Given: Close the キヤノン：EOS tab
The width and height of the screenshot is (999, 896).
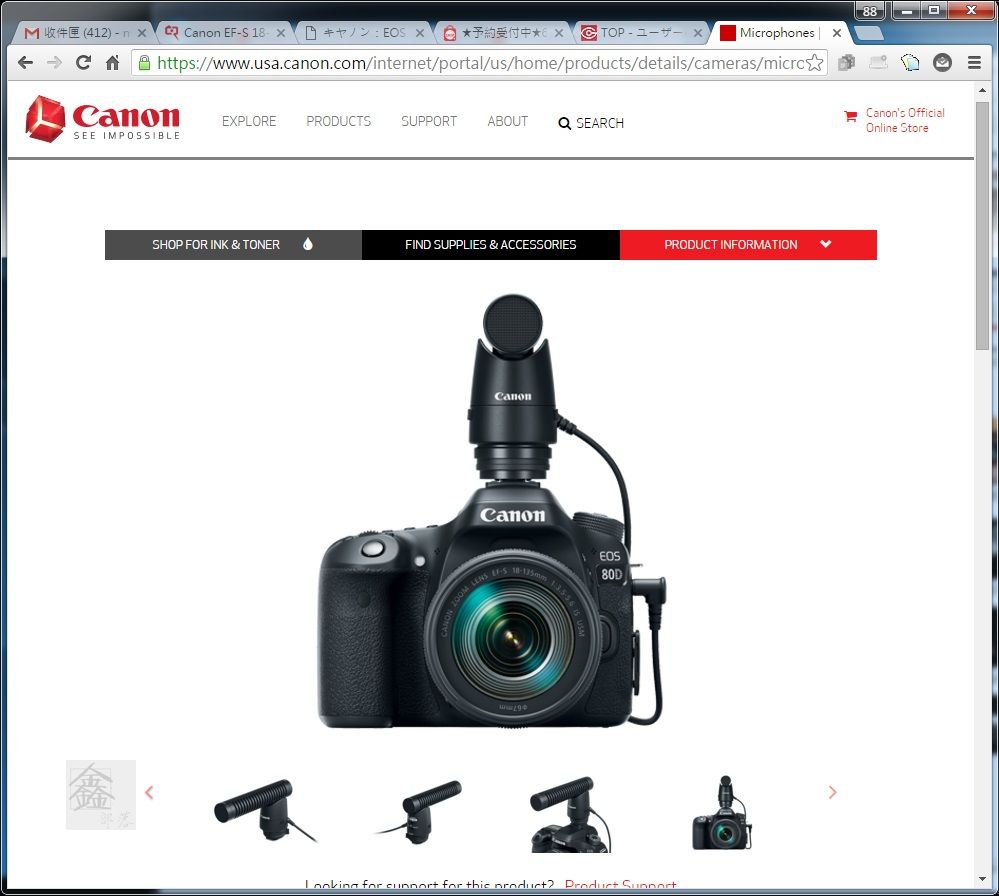Looking at the screenshot, I should pos(420,33).
